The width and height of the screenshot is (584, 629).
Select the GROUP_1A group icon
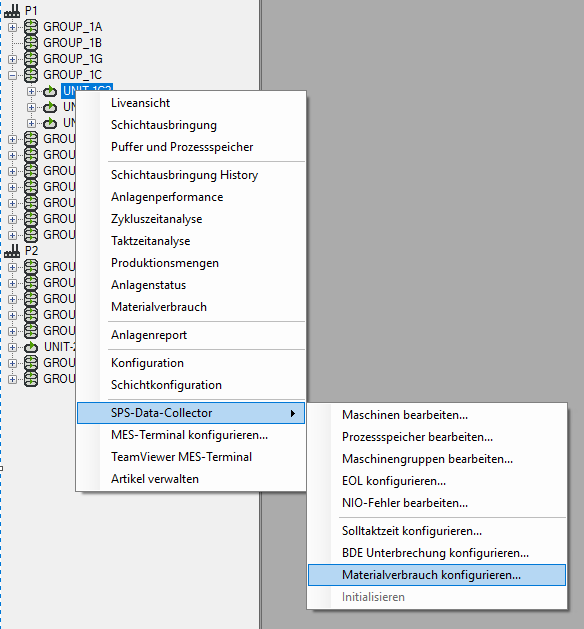tap(31, 27)
